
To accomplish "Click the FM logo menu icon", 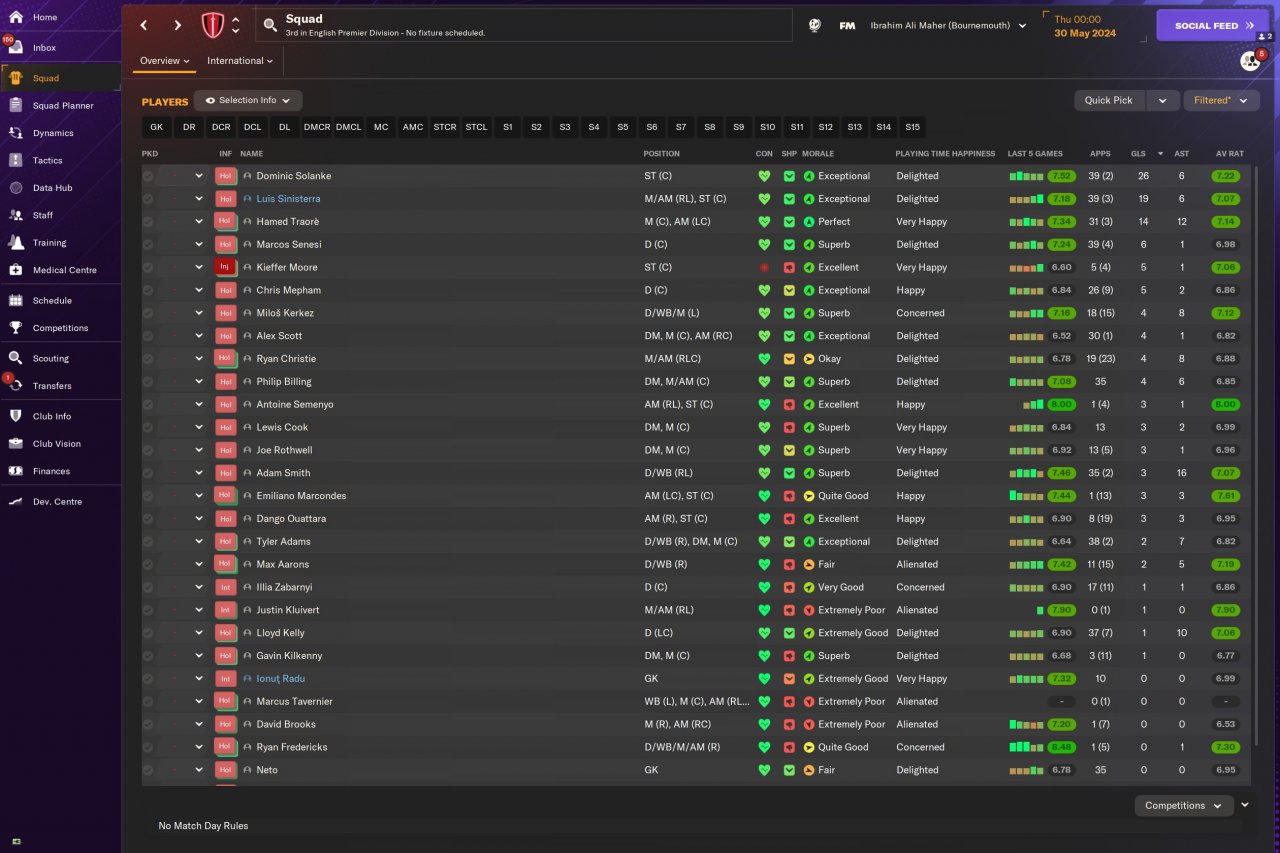I will (846, 26).
